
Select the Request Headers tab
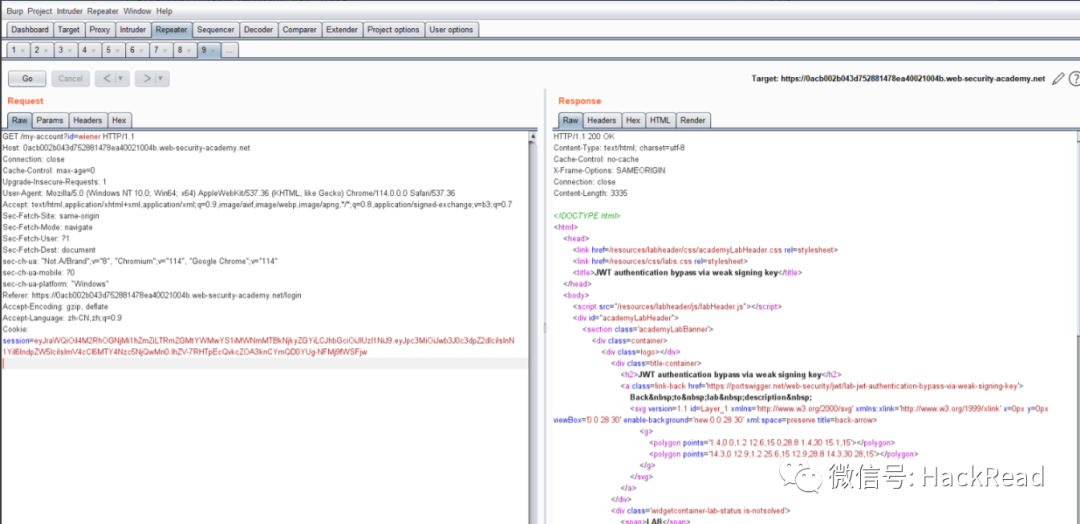[x=87, y=120]
